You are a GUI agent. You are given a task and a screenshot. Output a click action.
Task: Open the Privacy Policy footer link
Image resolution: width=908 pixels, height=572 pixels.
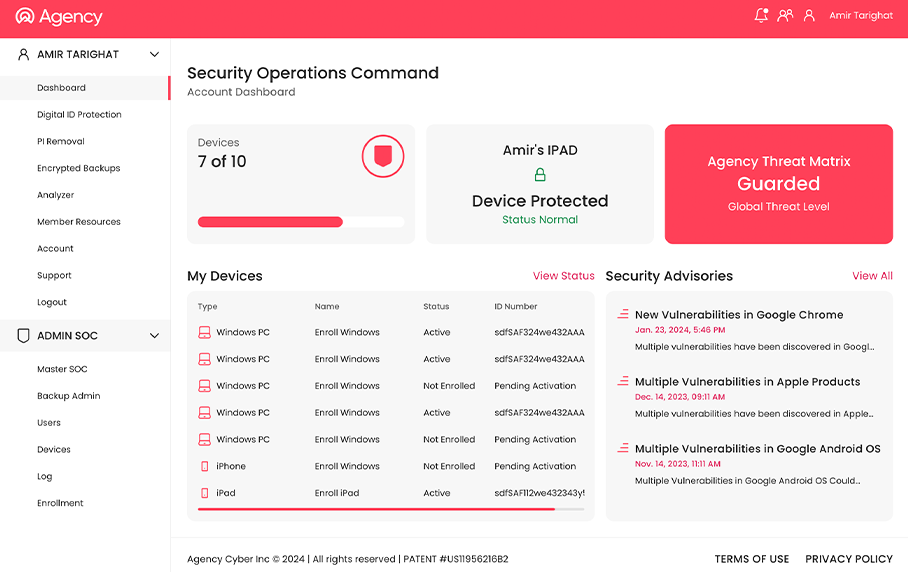848,559
